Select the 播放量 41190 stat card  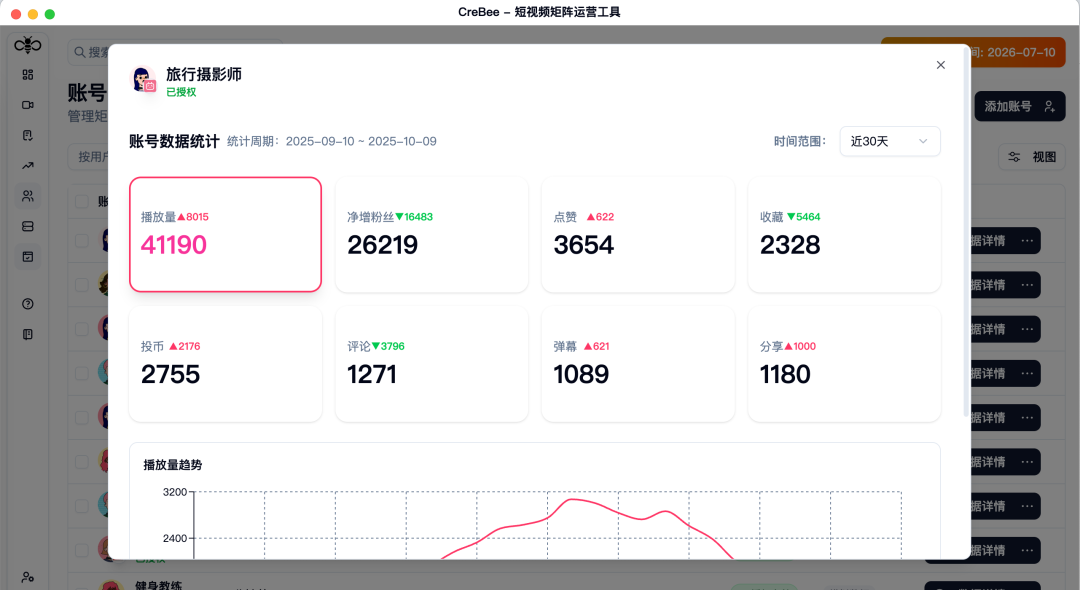[225, 235]
